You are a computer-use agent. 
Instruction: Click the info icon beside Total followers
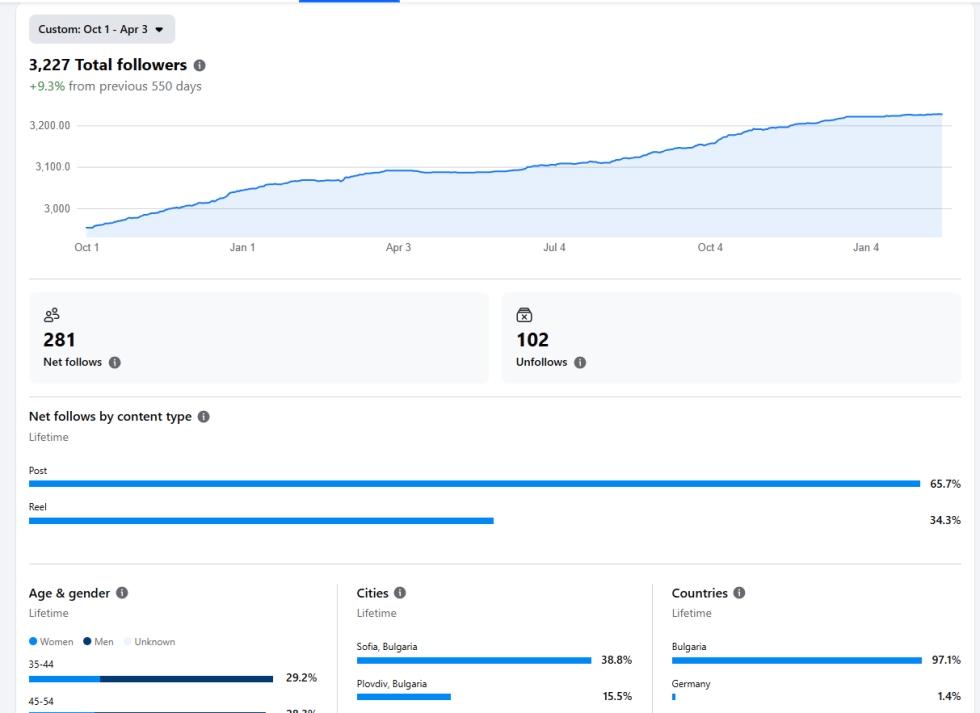click(x=199, y=65)
